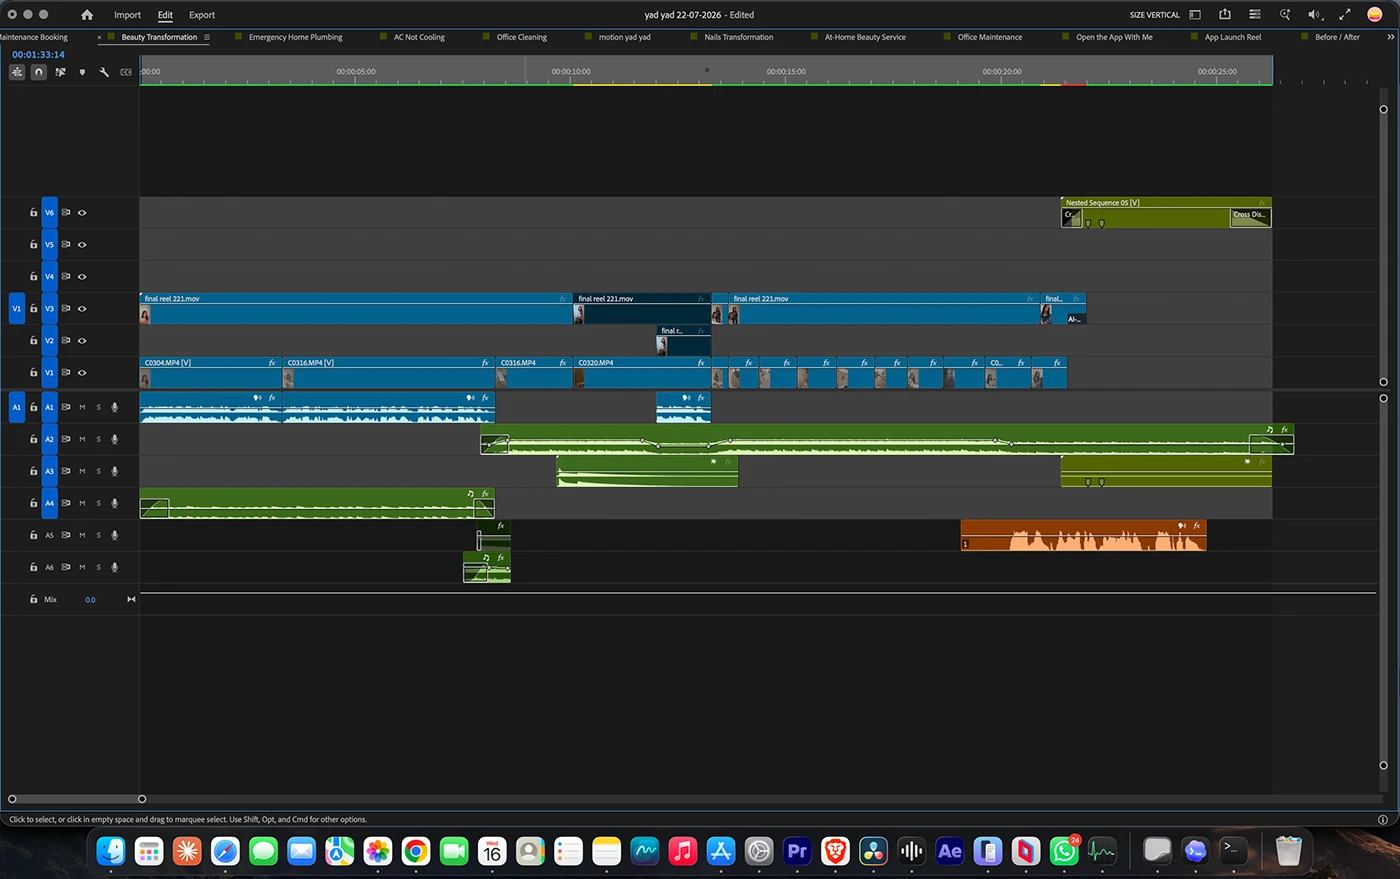Click the Mix track output icon

[x=131, y=599]
